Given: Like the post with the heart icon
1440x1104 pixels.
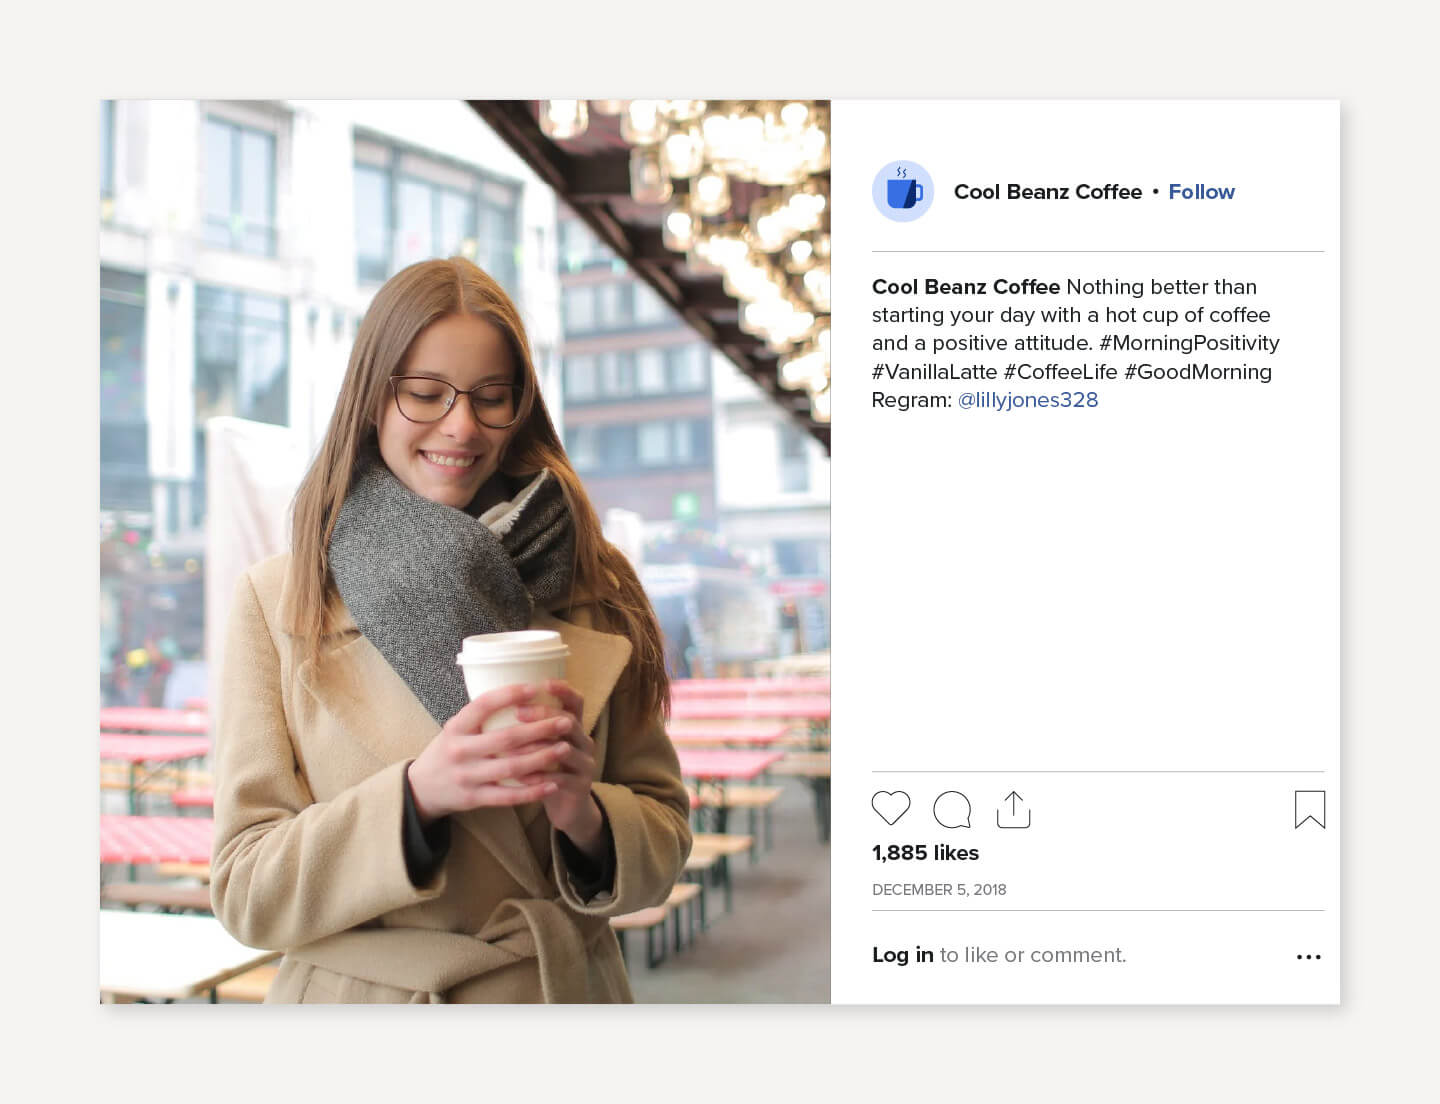Looking at the screenshot, I should [x=891, y=809].
